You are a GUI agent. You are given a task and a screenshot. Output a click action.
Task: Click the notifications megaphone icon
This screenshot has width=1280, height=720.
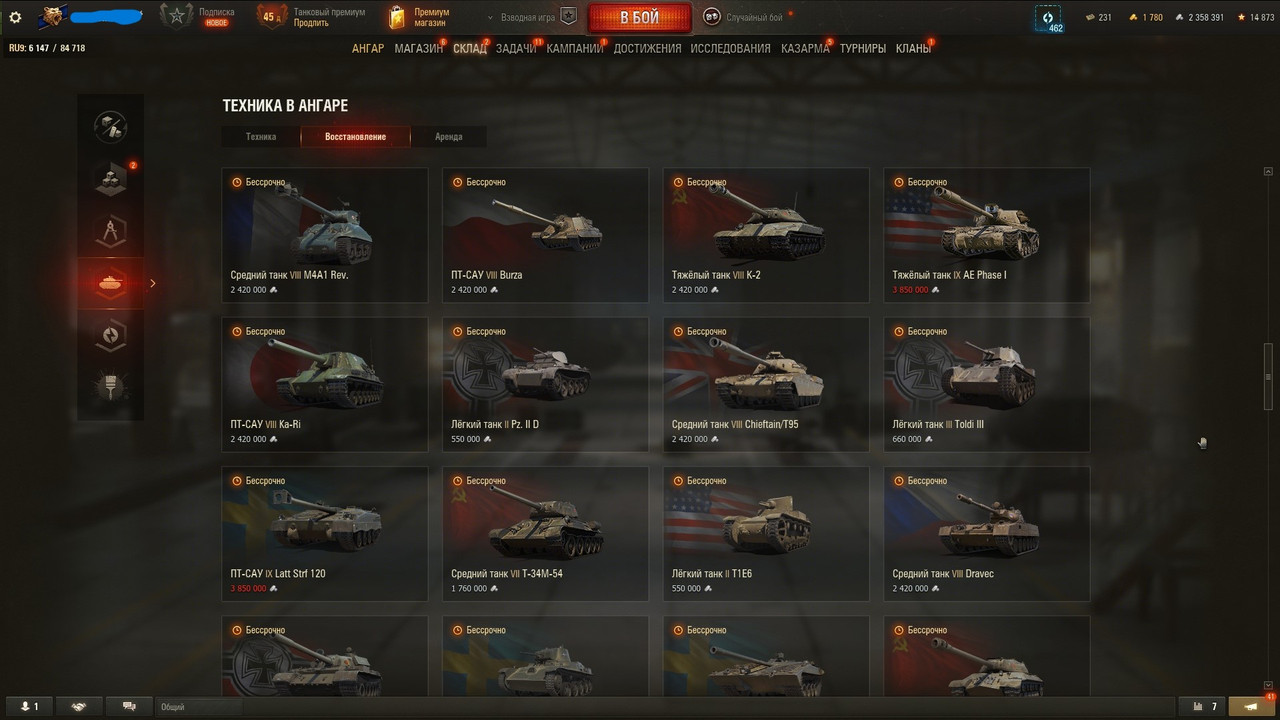pos(1251,706)
